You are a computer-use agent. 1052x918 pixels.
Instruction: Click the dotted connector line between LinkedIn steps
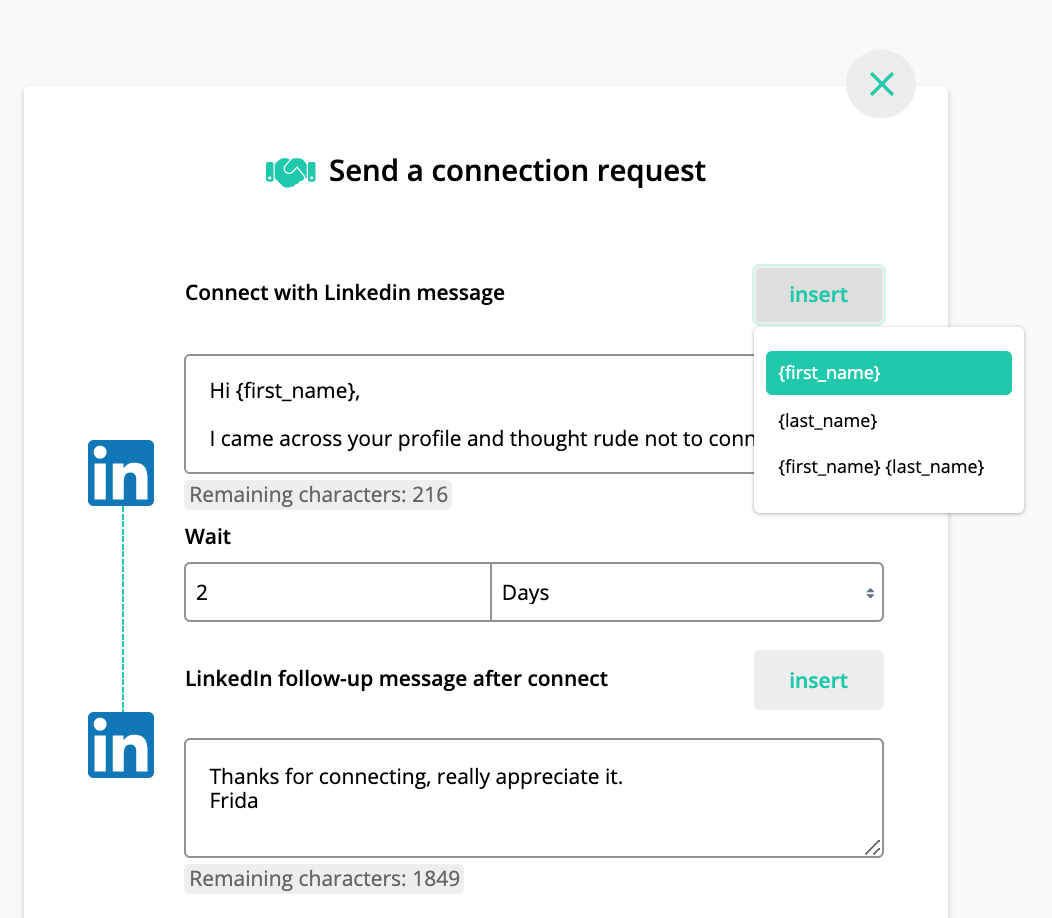[x=120, y=610]
